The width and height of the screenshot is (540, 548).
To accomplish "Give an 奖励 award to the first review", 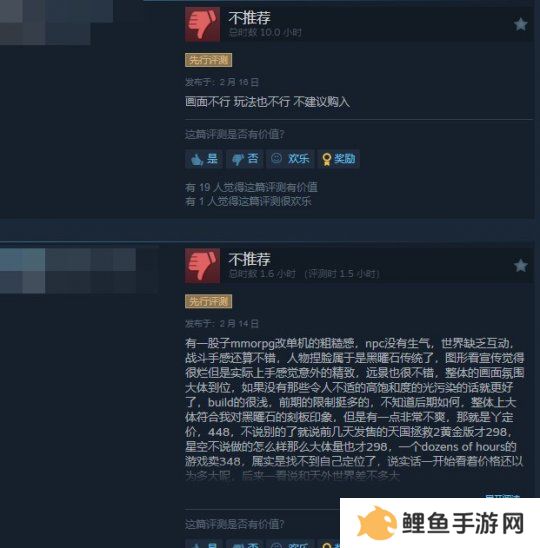I will [x=338, y=159].
